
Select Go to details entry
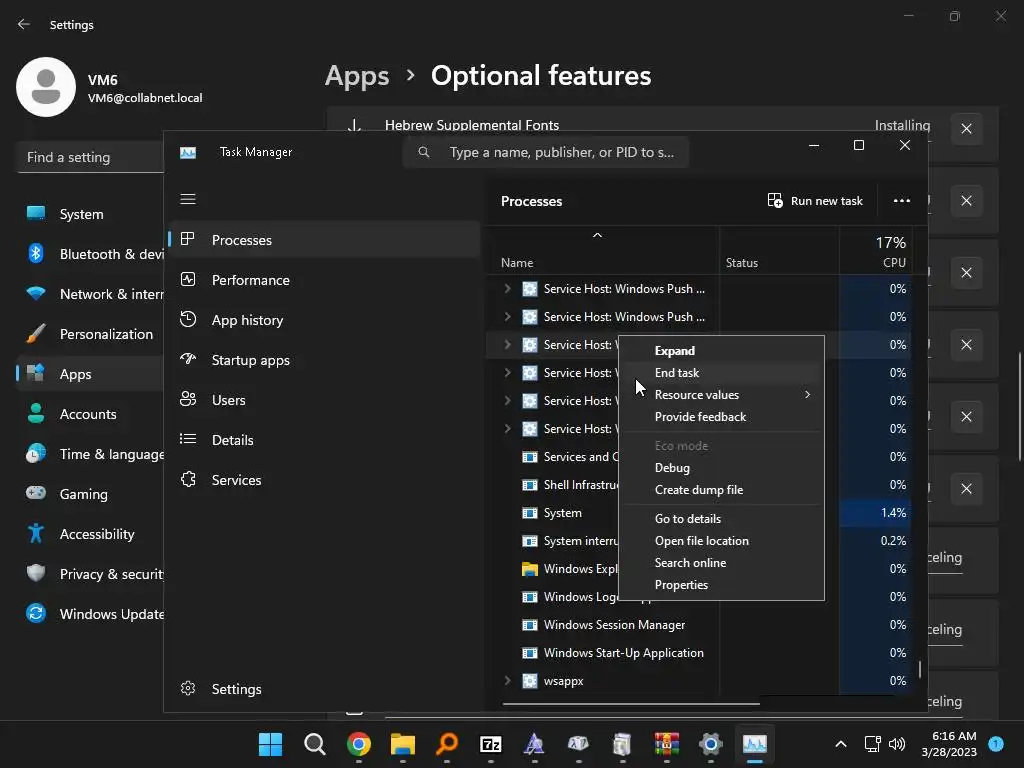point(721,519)
